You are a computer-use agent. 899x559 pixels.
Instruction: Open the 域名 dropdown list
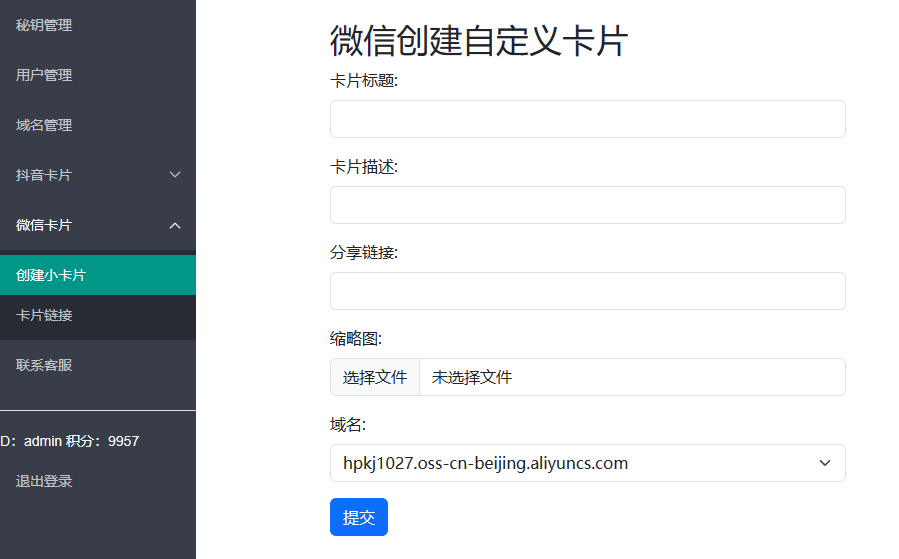tap(587, 463)
